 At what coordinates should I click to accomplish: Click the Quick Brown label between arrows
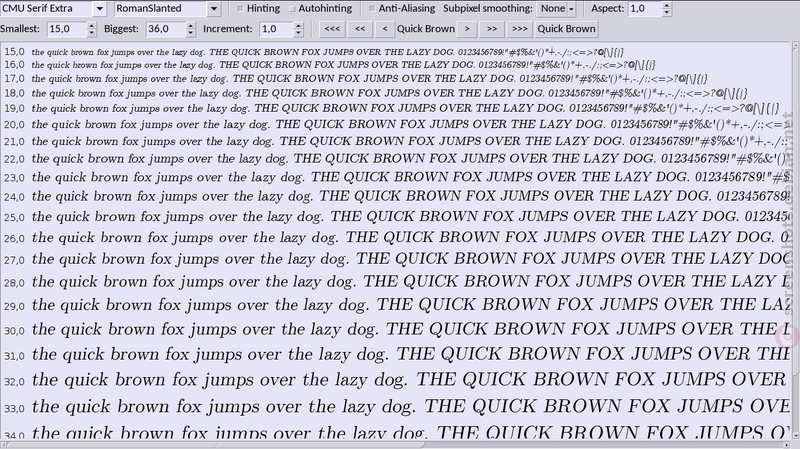pyautogui.click(x=426, y=29)
